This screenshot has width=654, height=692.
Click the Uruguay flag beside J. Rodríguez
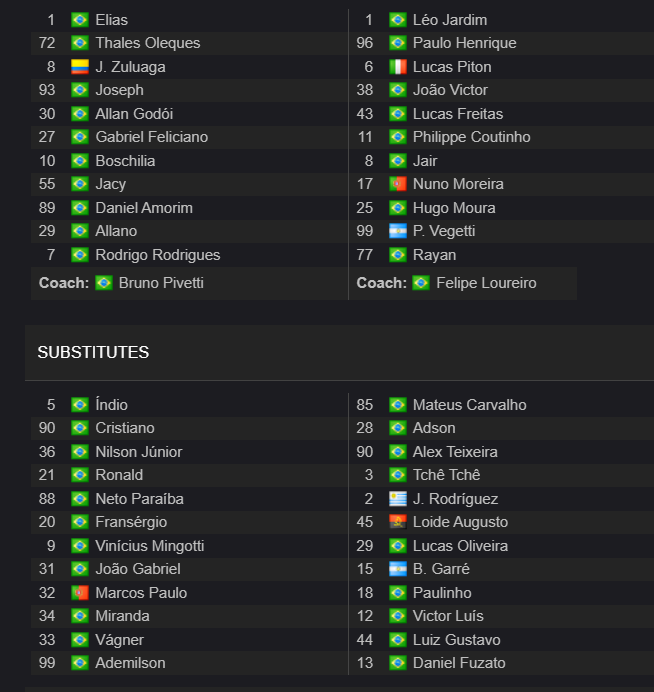[x=398, y=499]
